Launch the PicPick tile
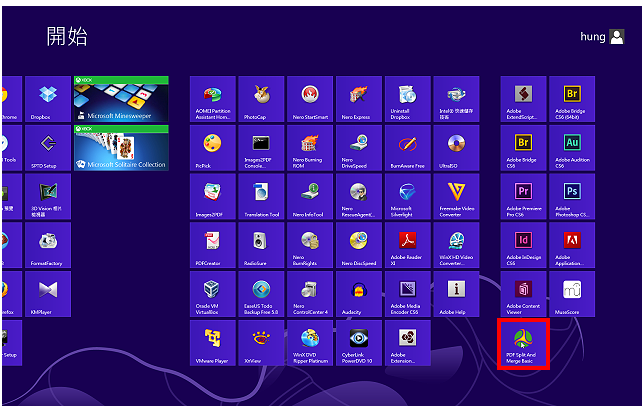This screenshot has width=644, height=406. pos(213,148)
